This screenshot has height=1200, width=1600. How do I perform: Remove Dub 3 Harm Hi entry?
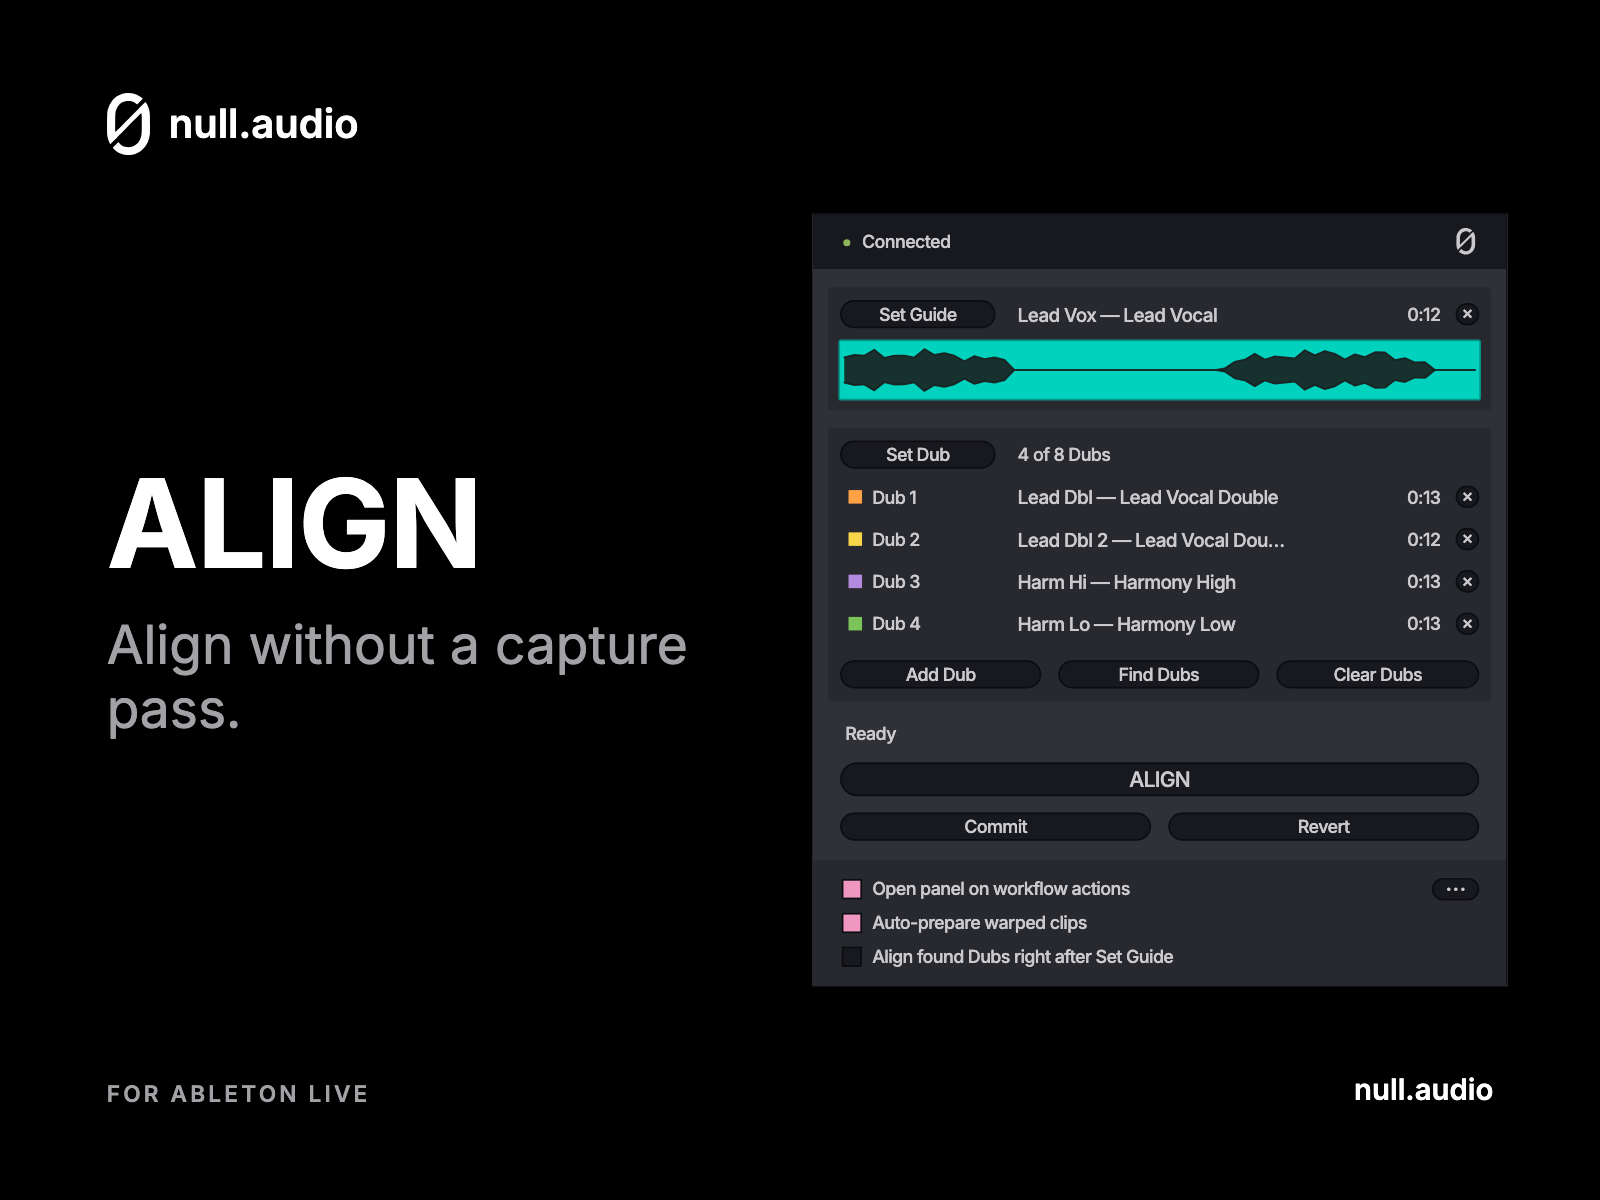tap(1467, 581)
